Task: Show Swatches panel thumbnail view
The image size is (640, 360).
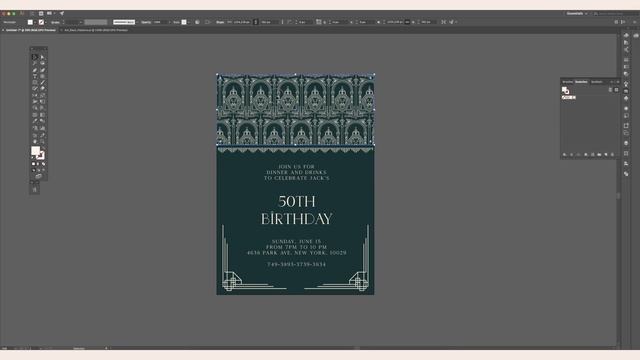Action: (x=616, y=90)
